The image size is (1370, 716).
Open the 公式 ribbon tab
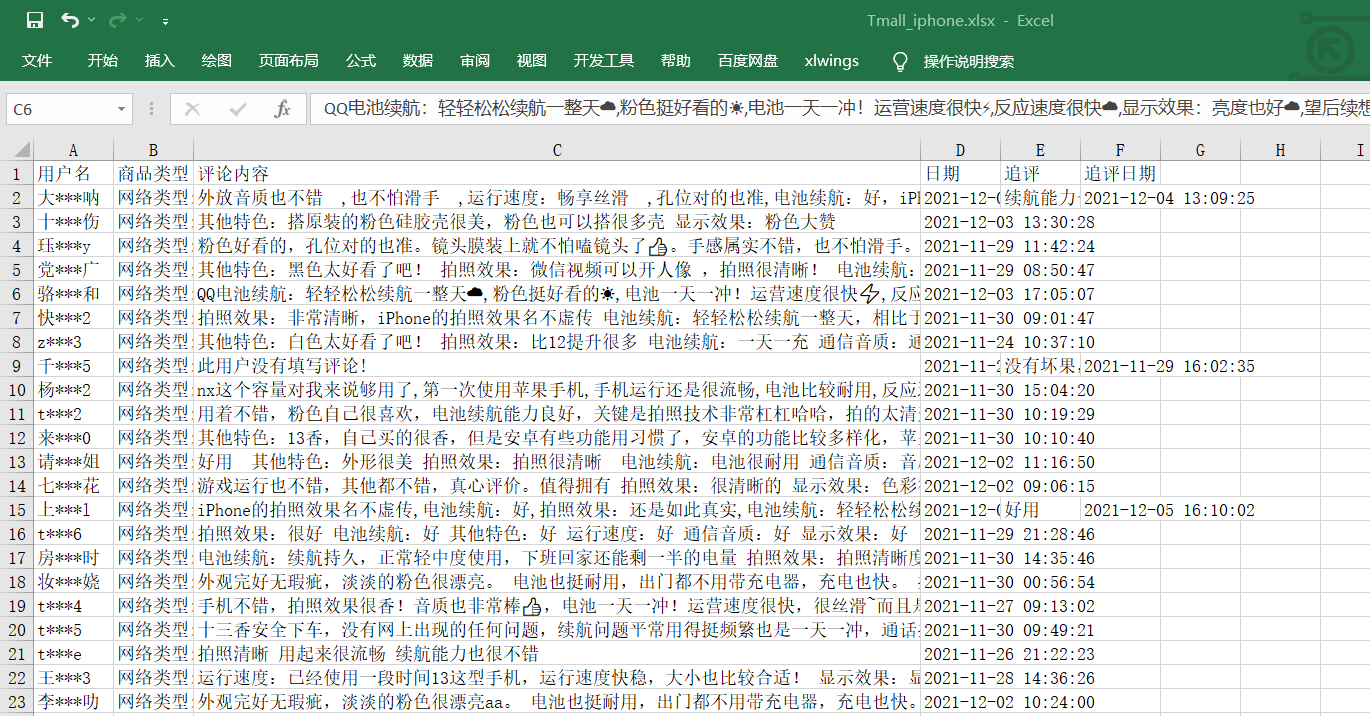point(361,61)
